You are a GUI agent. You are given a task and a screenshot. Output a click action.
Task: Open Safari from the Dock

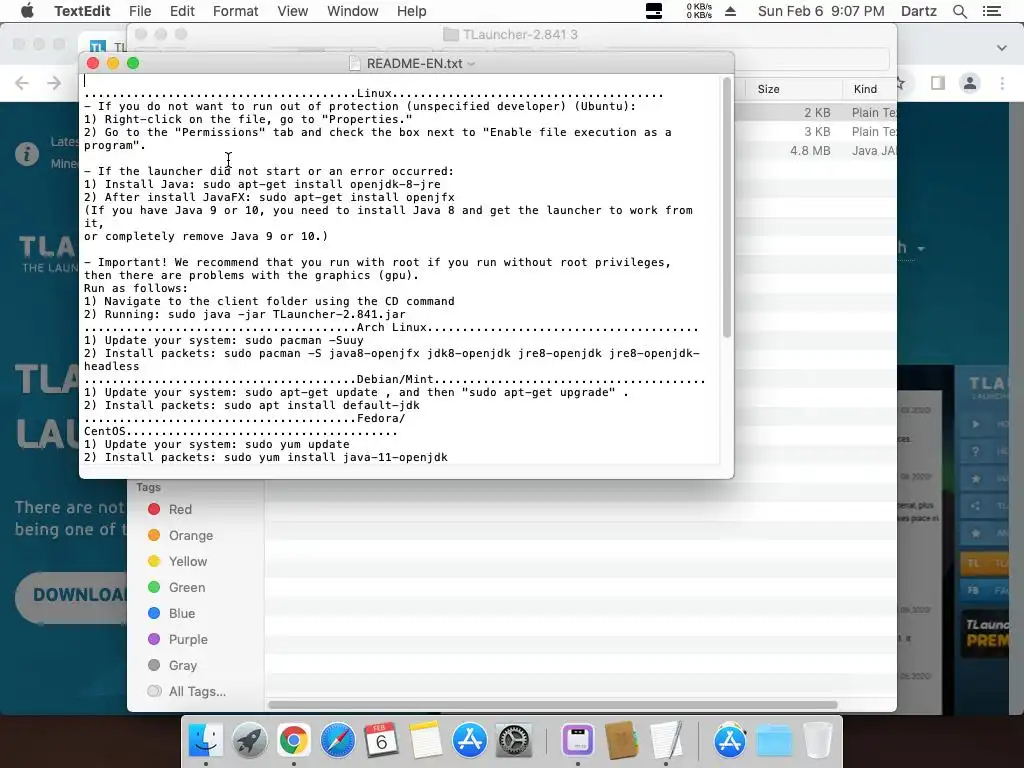point(338,741)
